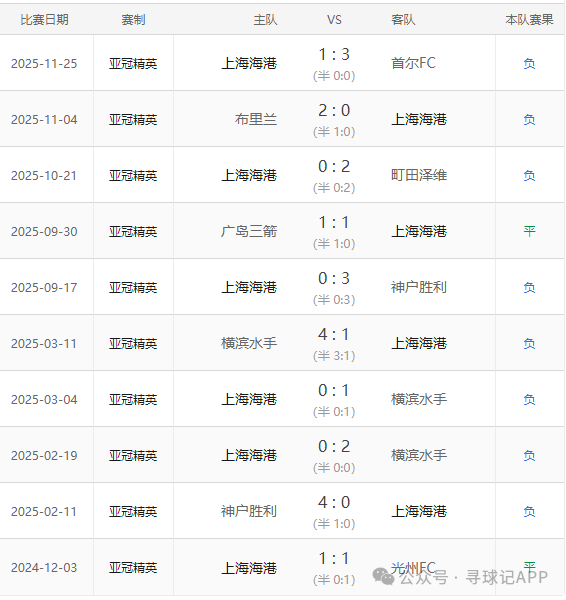Click 亚冠精英 in the 2024-12-03 row
This screenshot has height=600, width=566.
[133, 567]
